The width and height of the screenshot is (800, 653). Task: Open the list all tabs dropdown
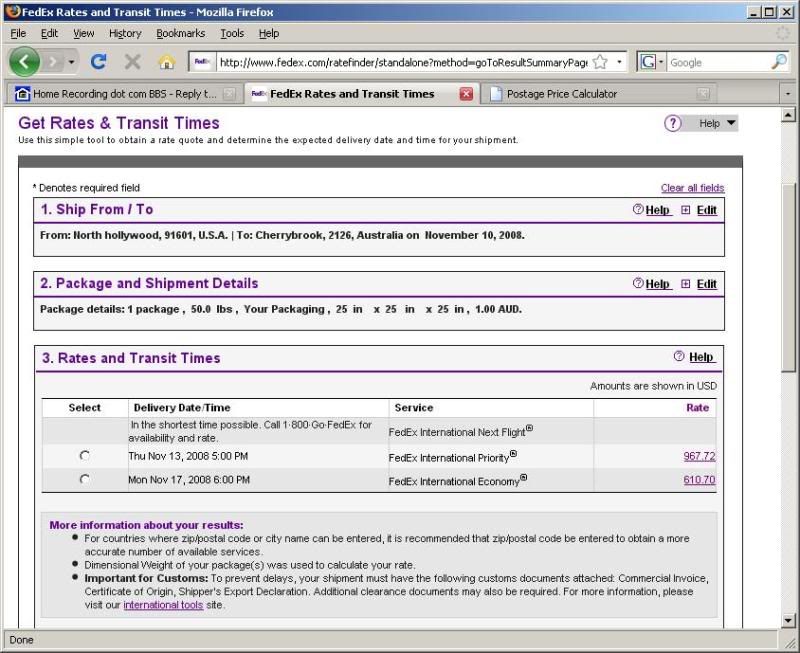(788, 94)
